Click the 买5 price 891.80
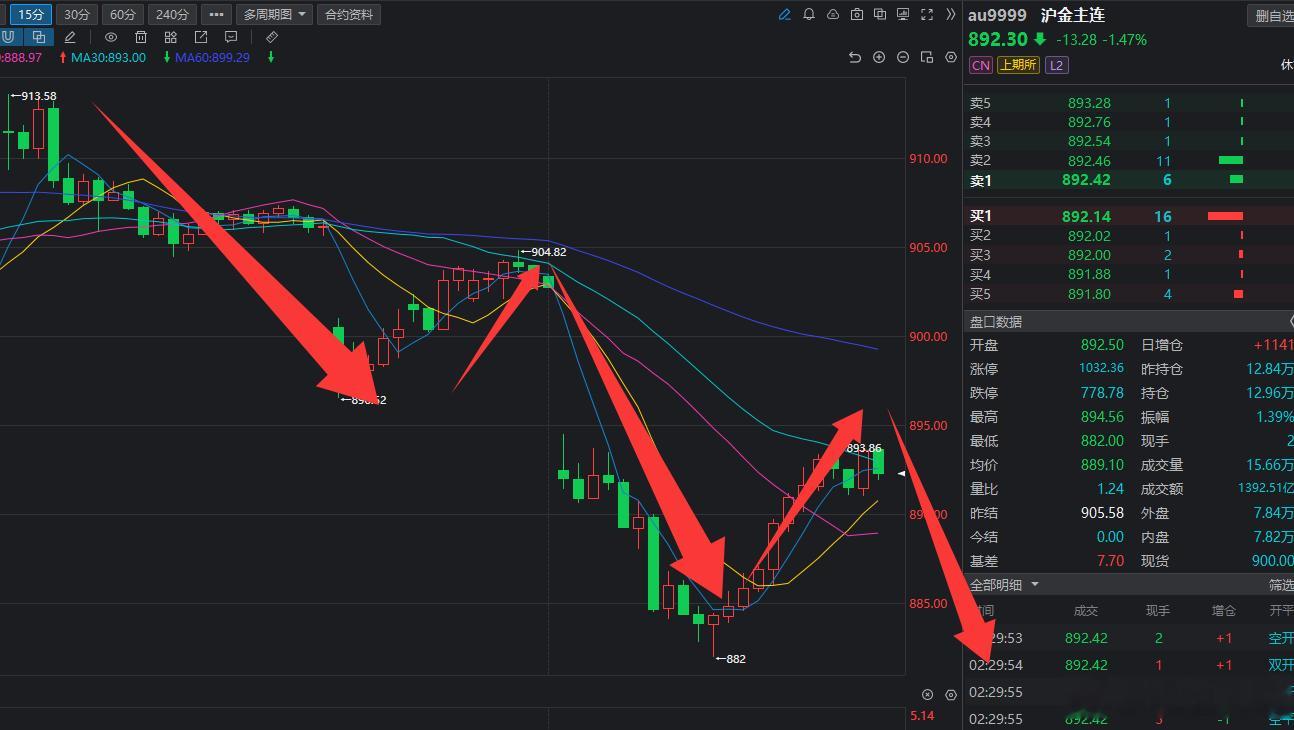 [1089, 294]
